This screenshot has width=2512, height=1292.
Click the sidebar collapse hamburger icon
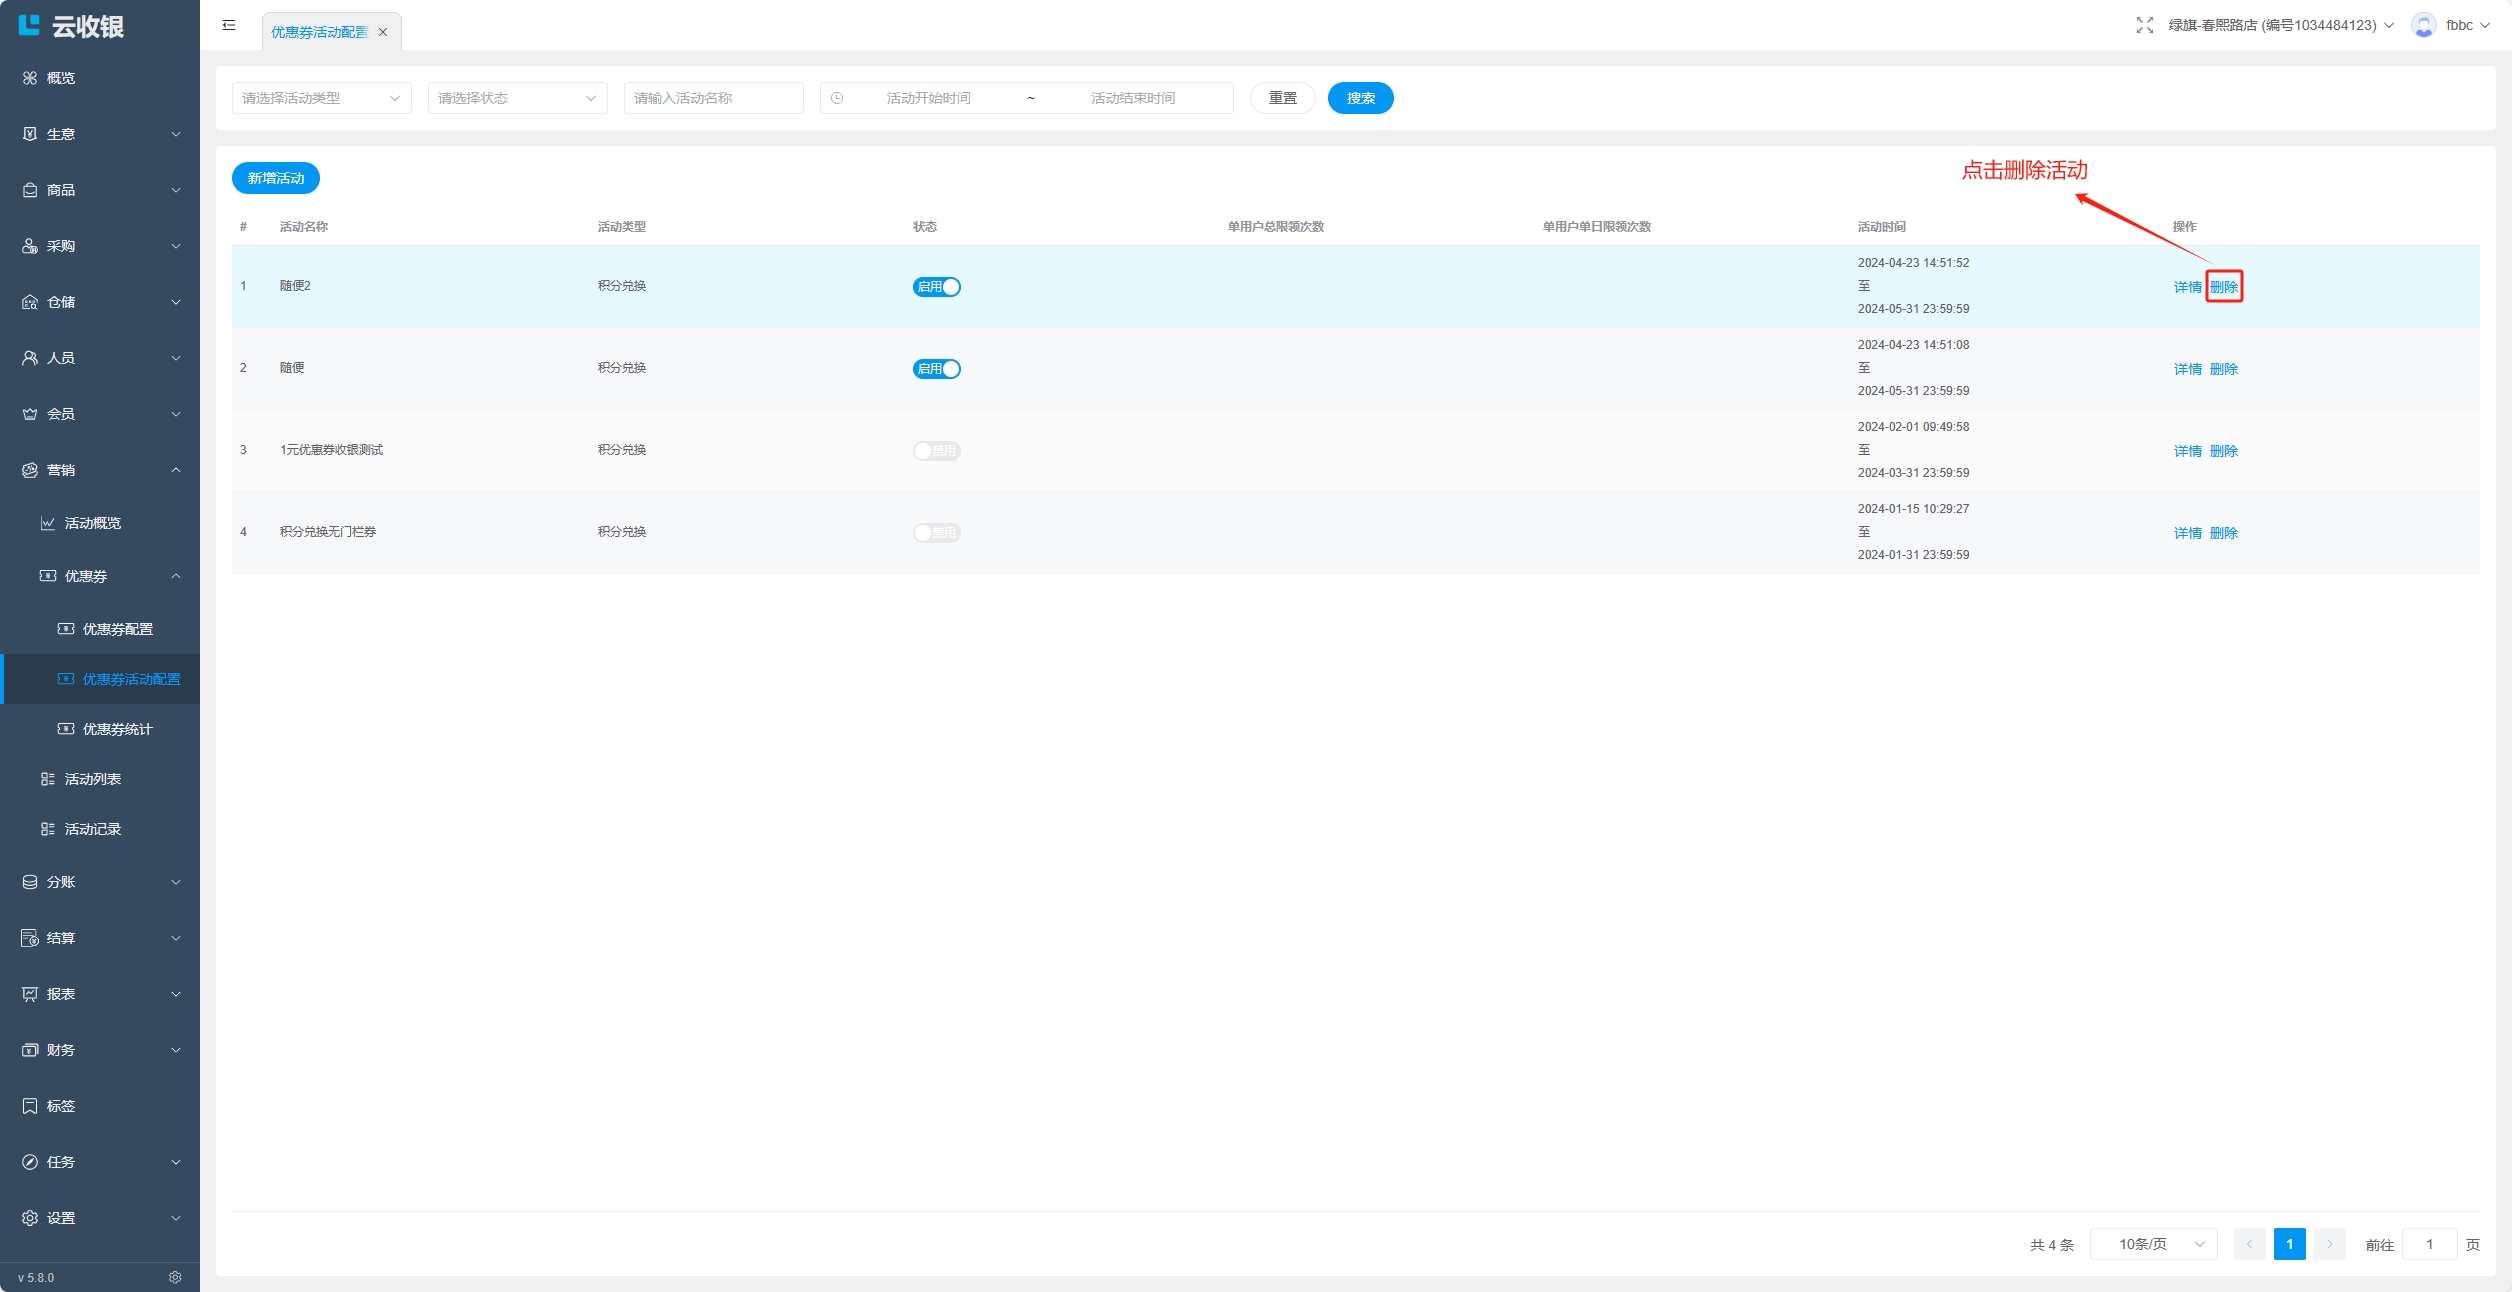(x=229, y=25)
